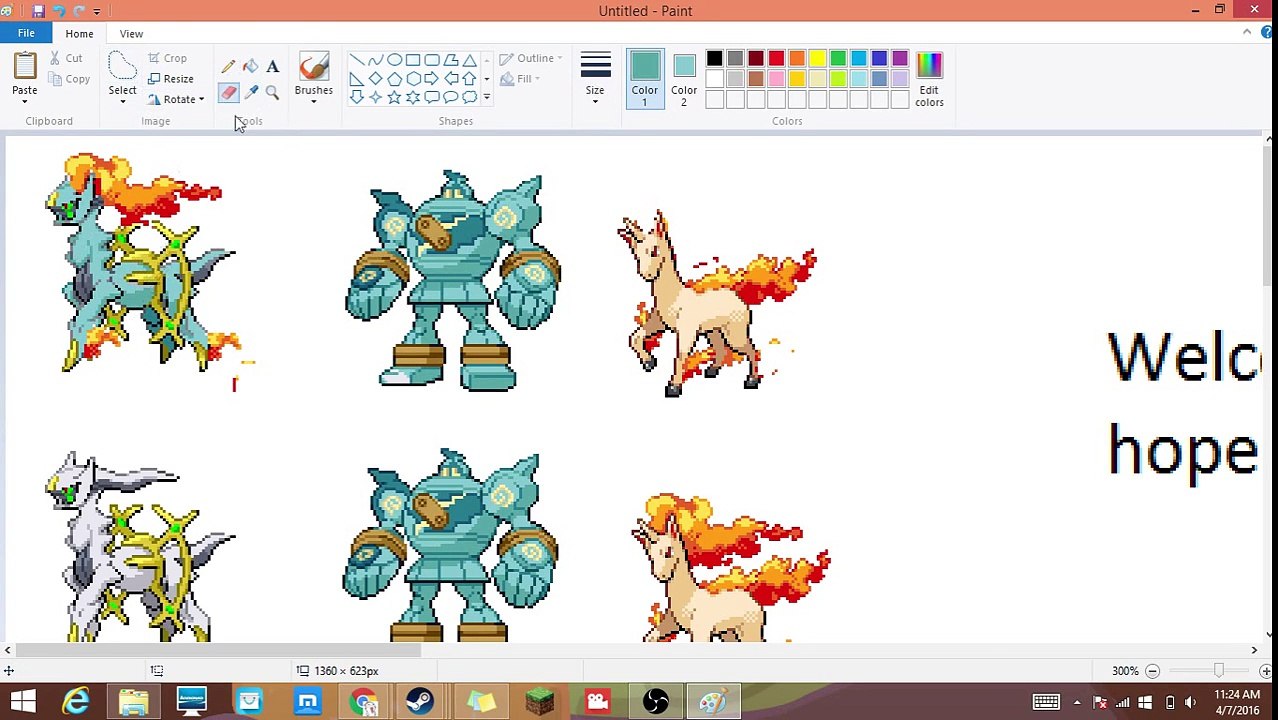Expand the Rotate dropdown

[x=201, y=100]
